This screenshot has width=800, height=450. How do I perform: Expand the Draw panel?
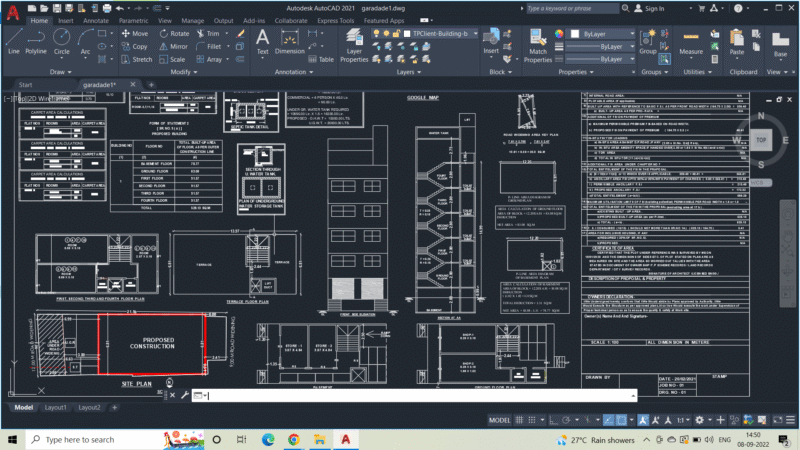coord(61,72)
